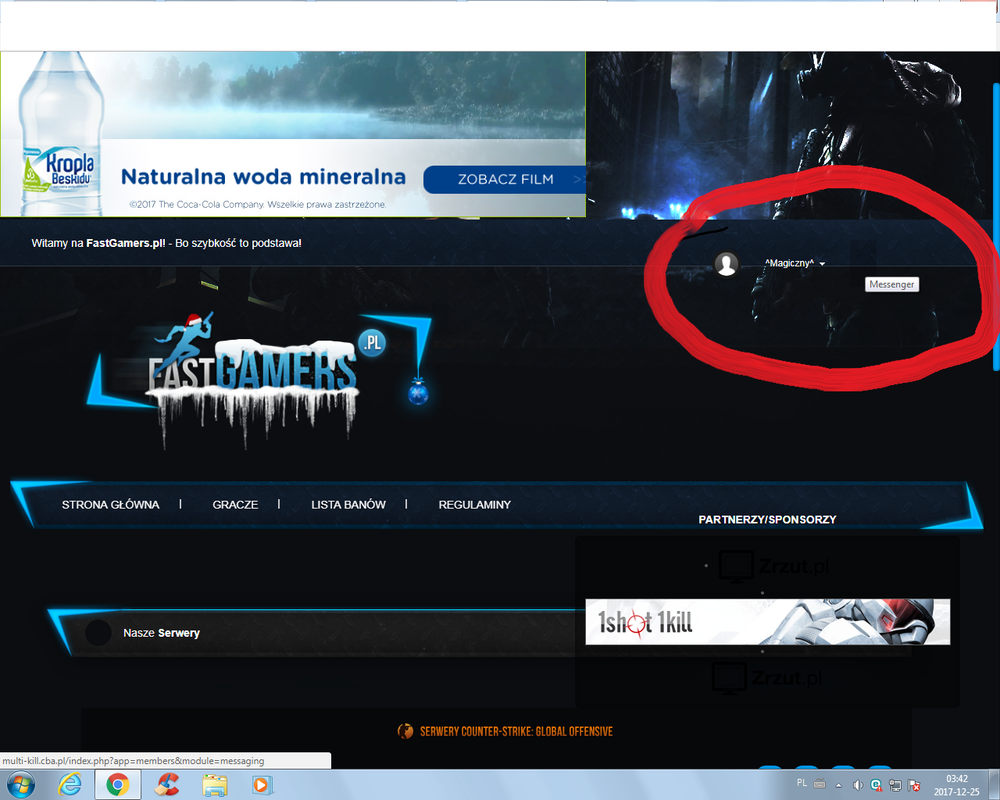Select Regulaminy in the nav bar
Viewport: 1000px width, 800px height.
click(474, 505)
